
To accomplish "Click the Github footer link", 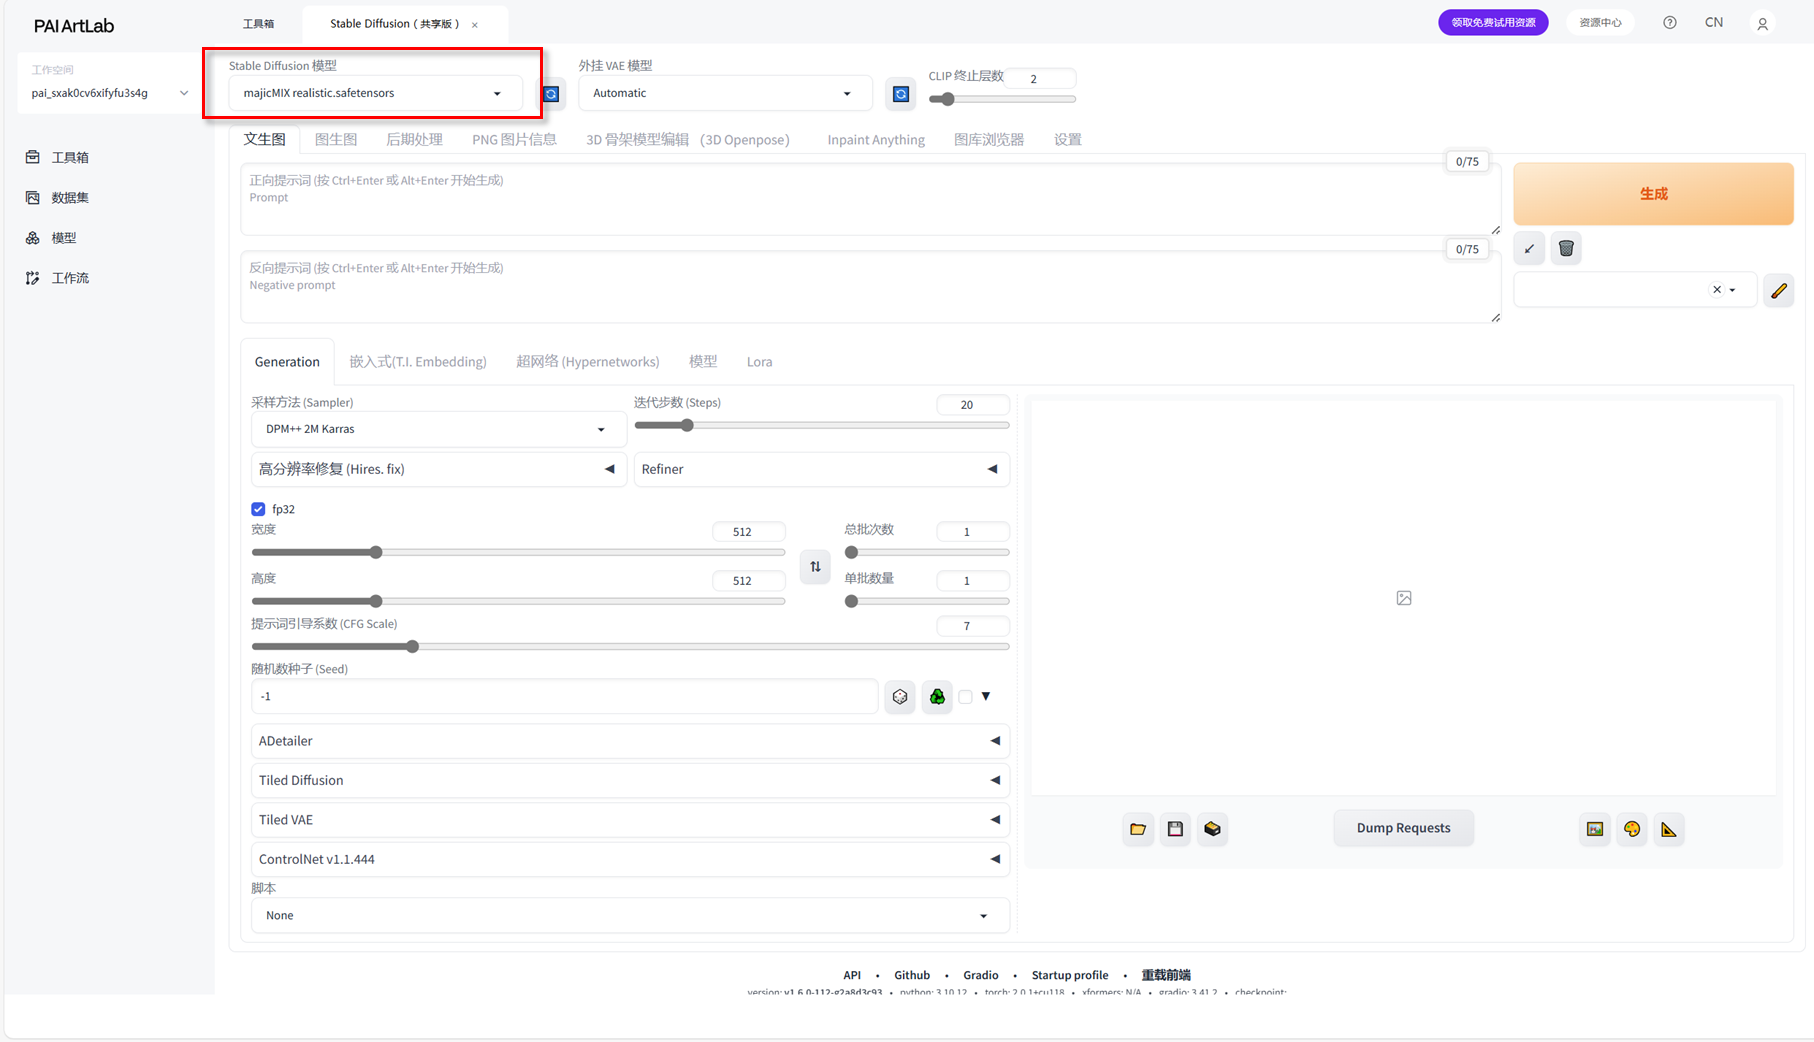I will (912, 975).
